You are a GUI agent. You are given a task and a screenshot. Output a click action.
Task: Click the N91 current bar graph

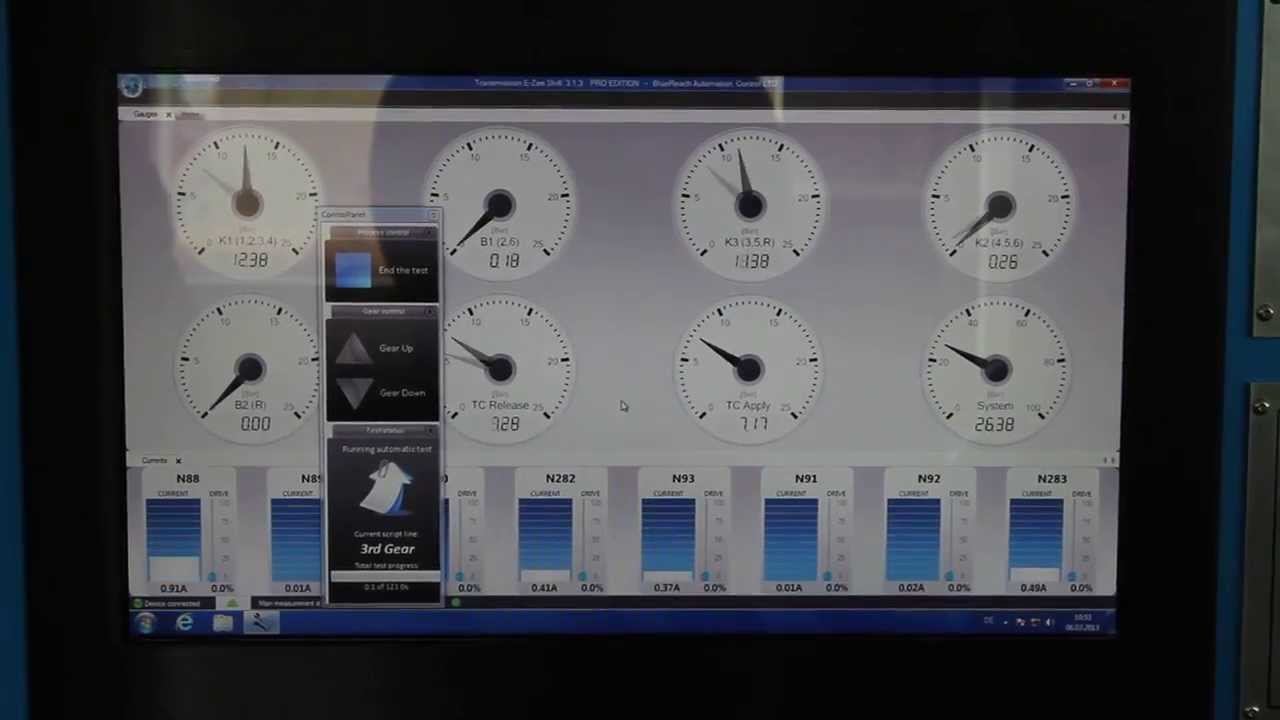click(790, 540)
